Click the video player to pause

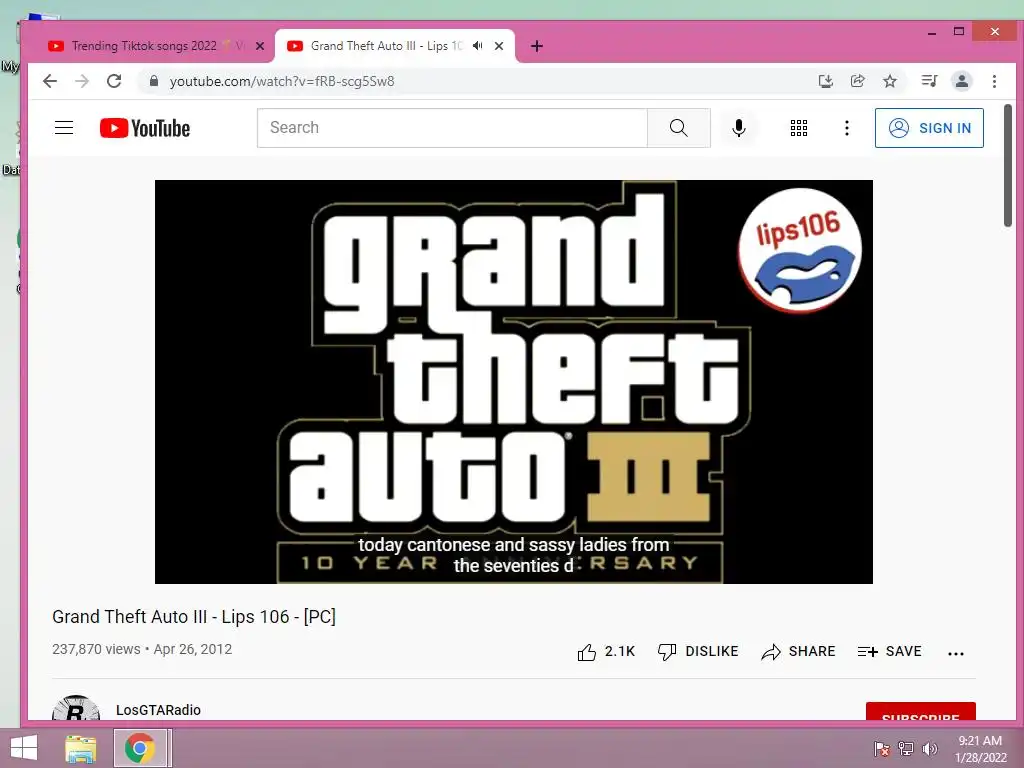pyautogui.click(x=513, y=381)
